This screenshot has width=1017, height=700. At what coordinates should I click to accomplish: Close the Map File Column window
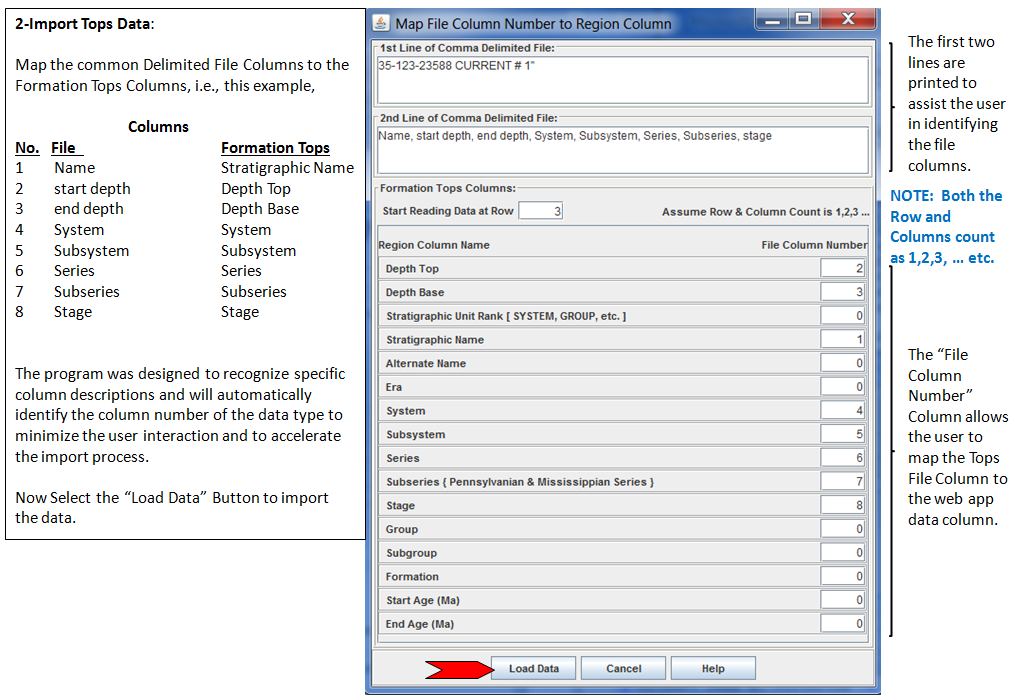pos(848,19)
